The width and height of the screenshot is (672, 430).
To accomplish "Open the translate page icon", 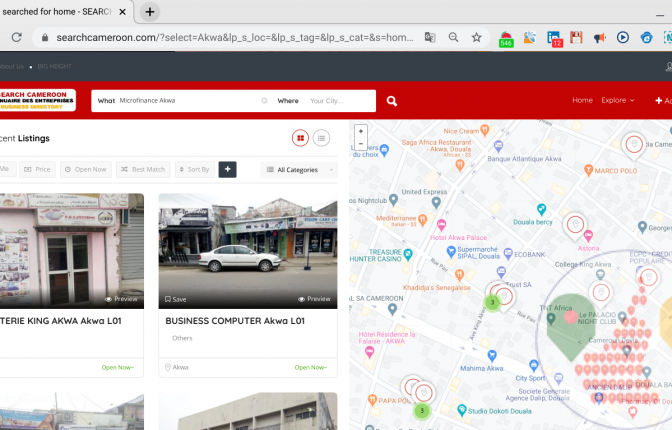I will coord(430,37).
